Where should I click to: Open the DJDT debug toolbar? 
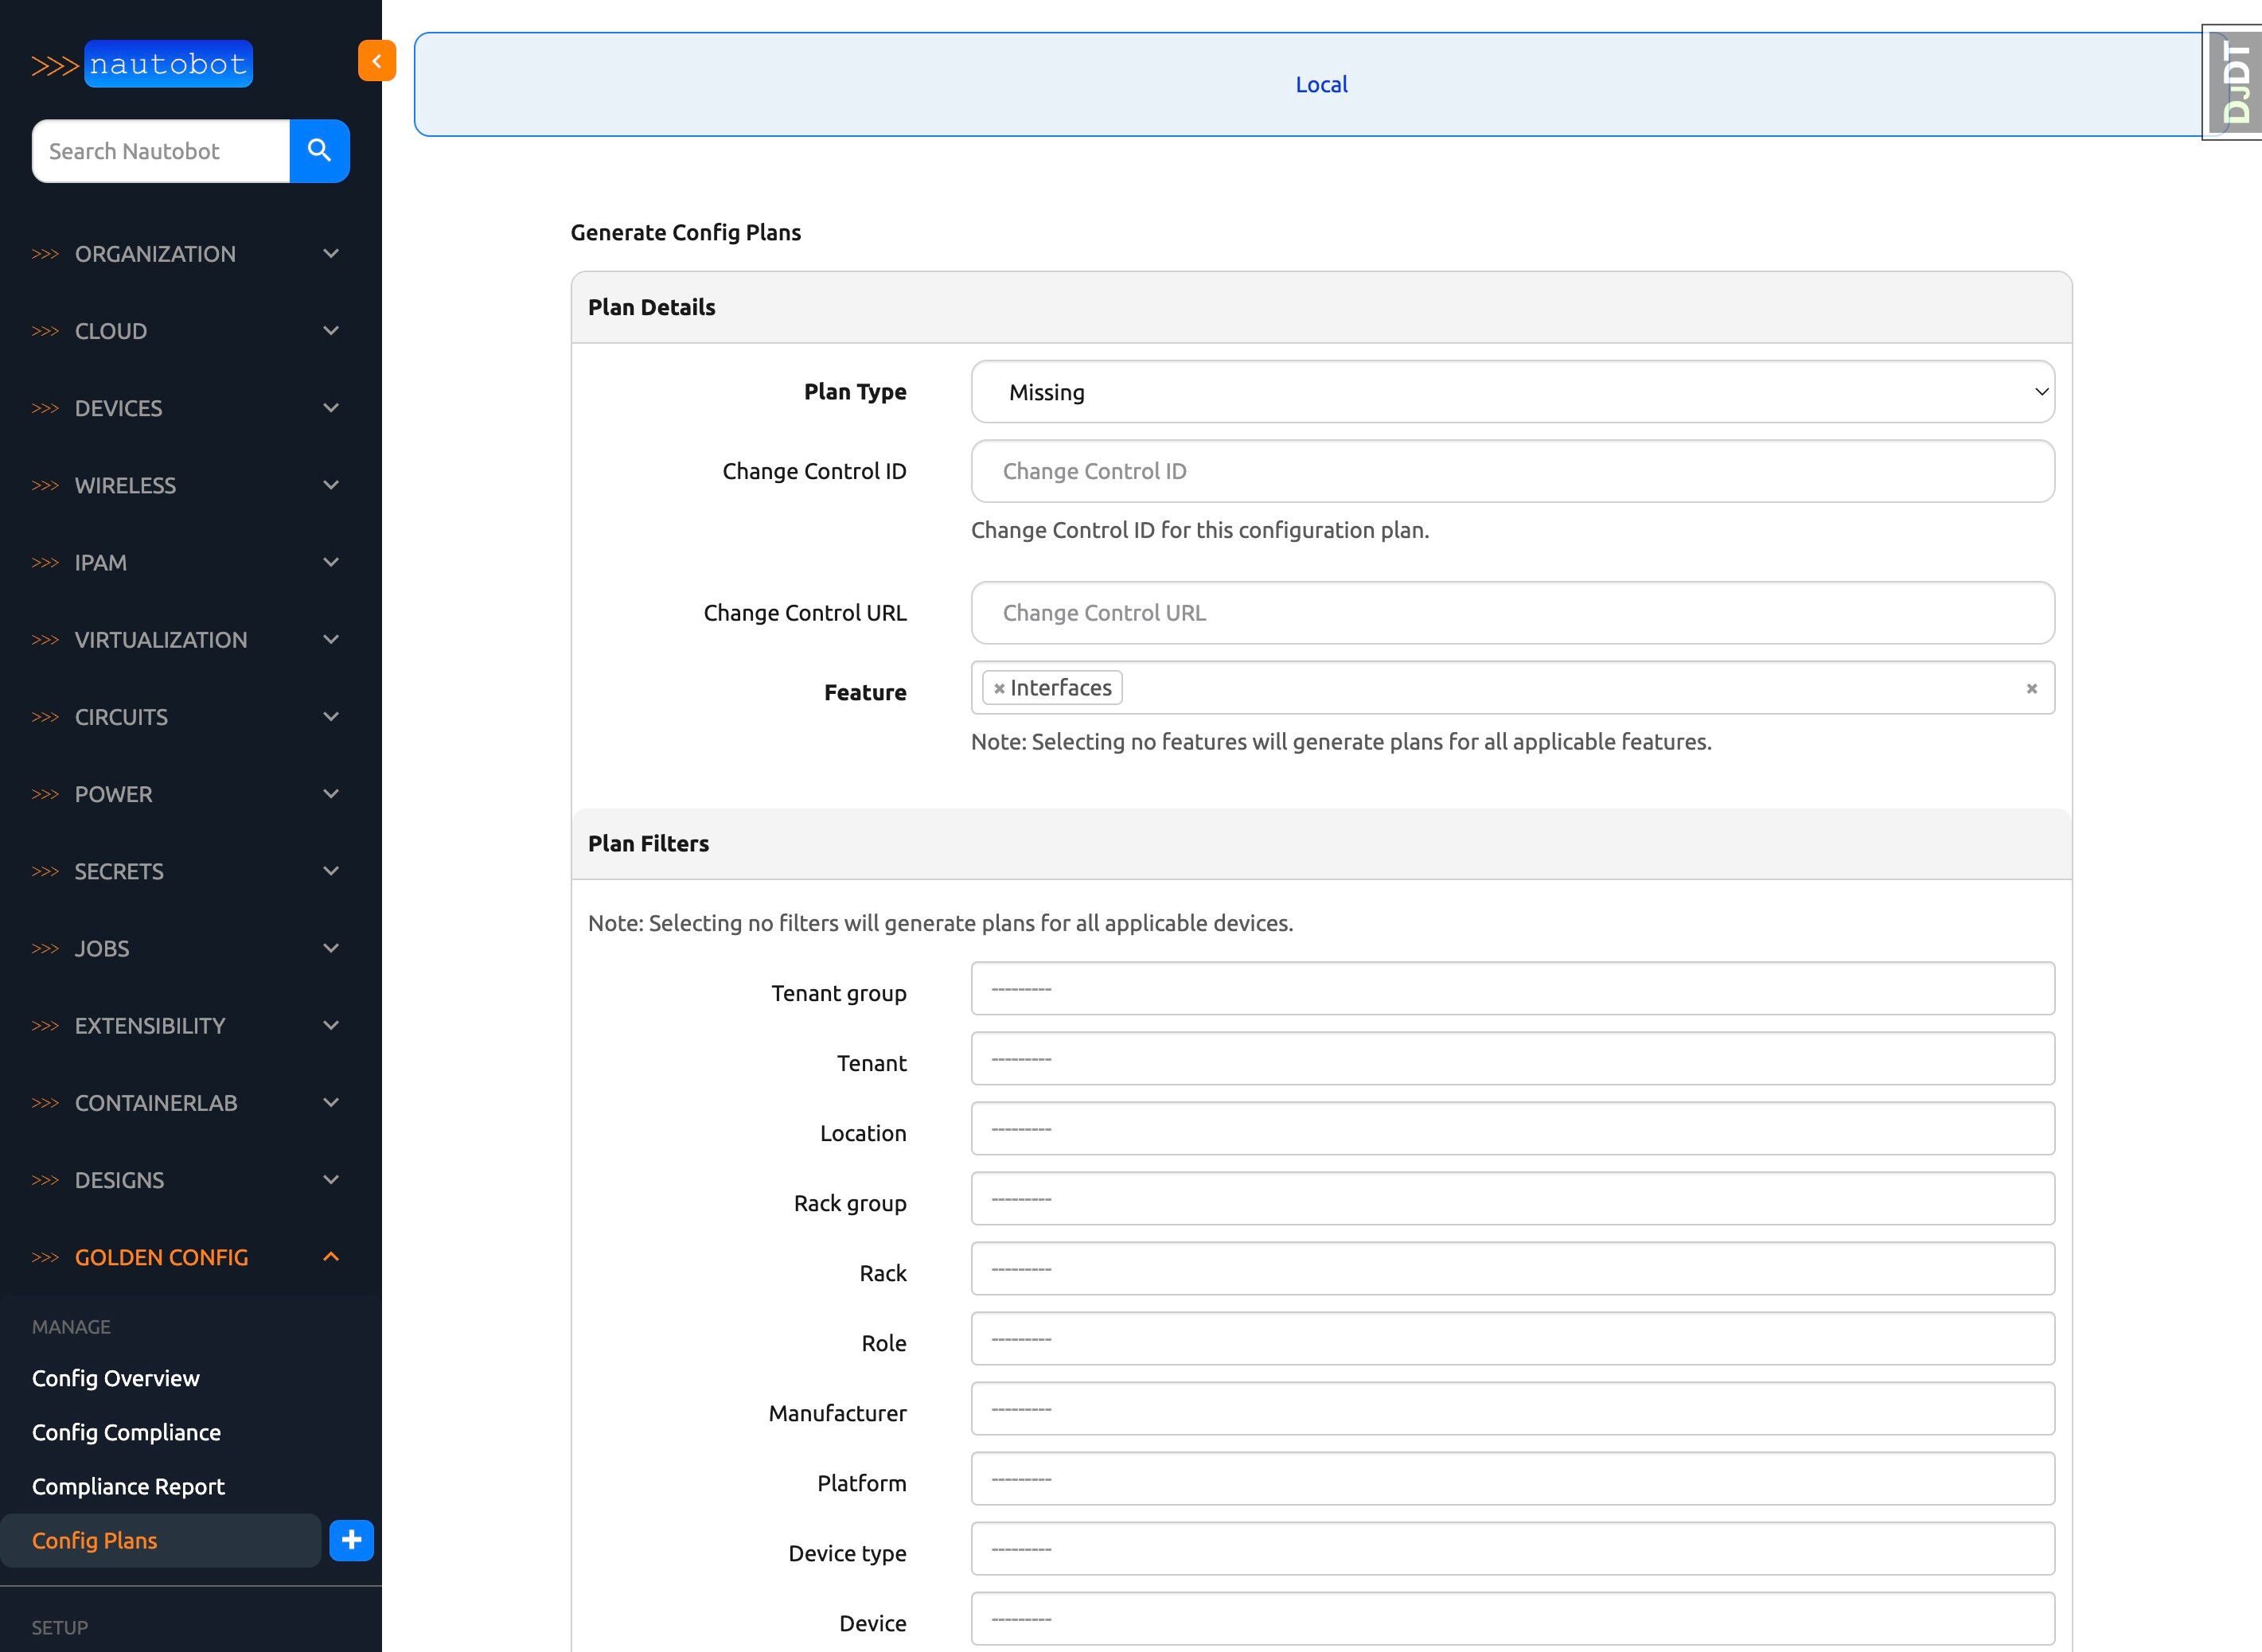2235,82
